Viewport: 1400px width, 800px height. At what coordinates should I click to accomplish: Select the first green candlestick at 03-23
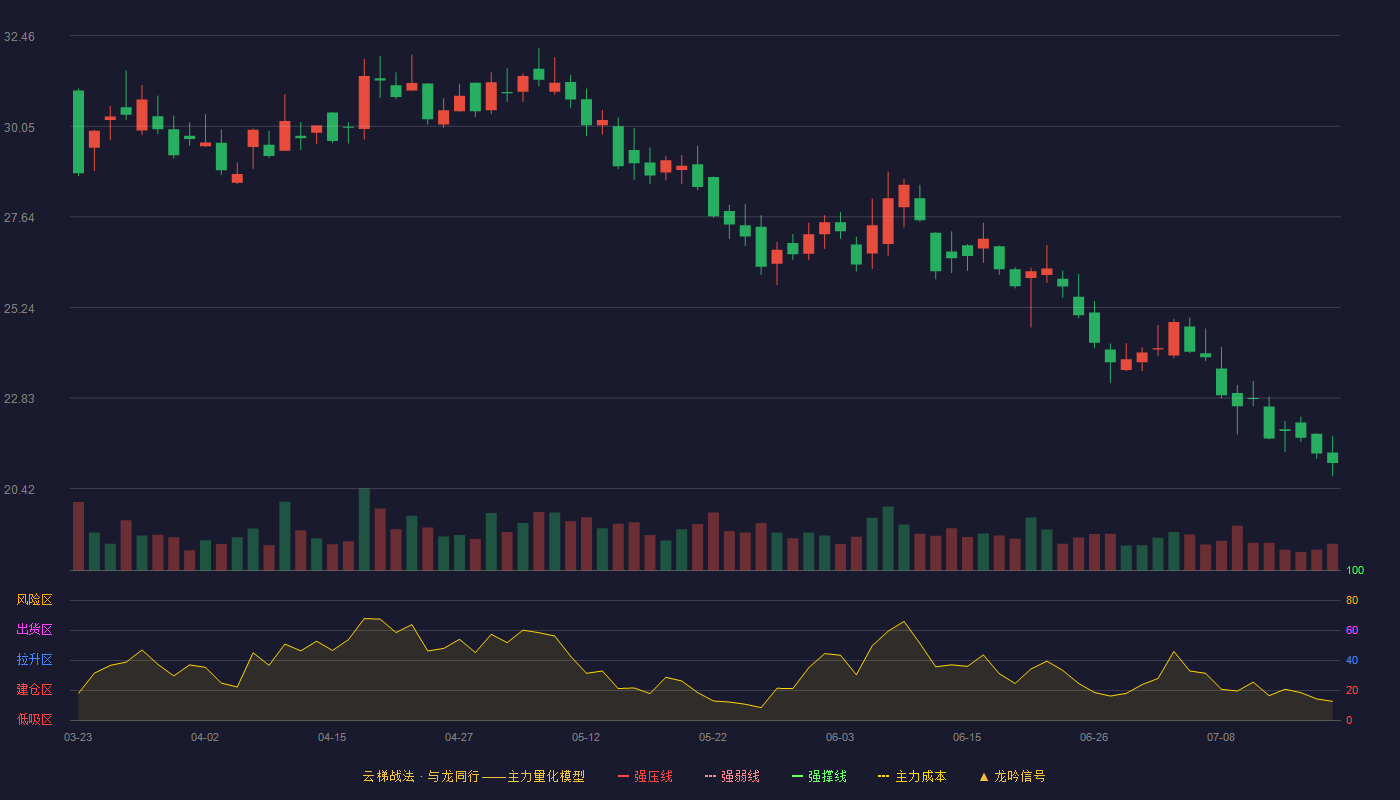[78, 132]
